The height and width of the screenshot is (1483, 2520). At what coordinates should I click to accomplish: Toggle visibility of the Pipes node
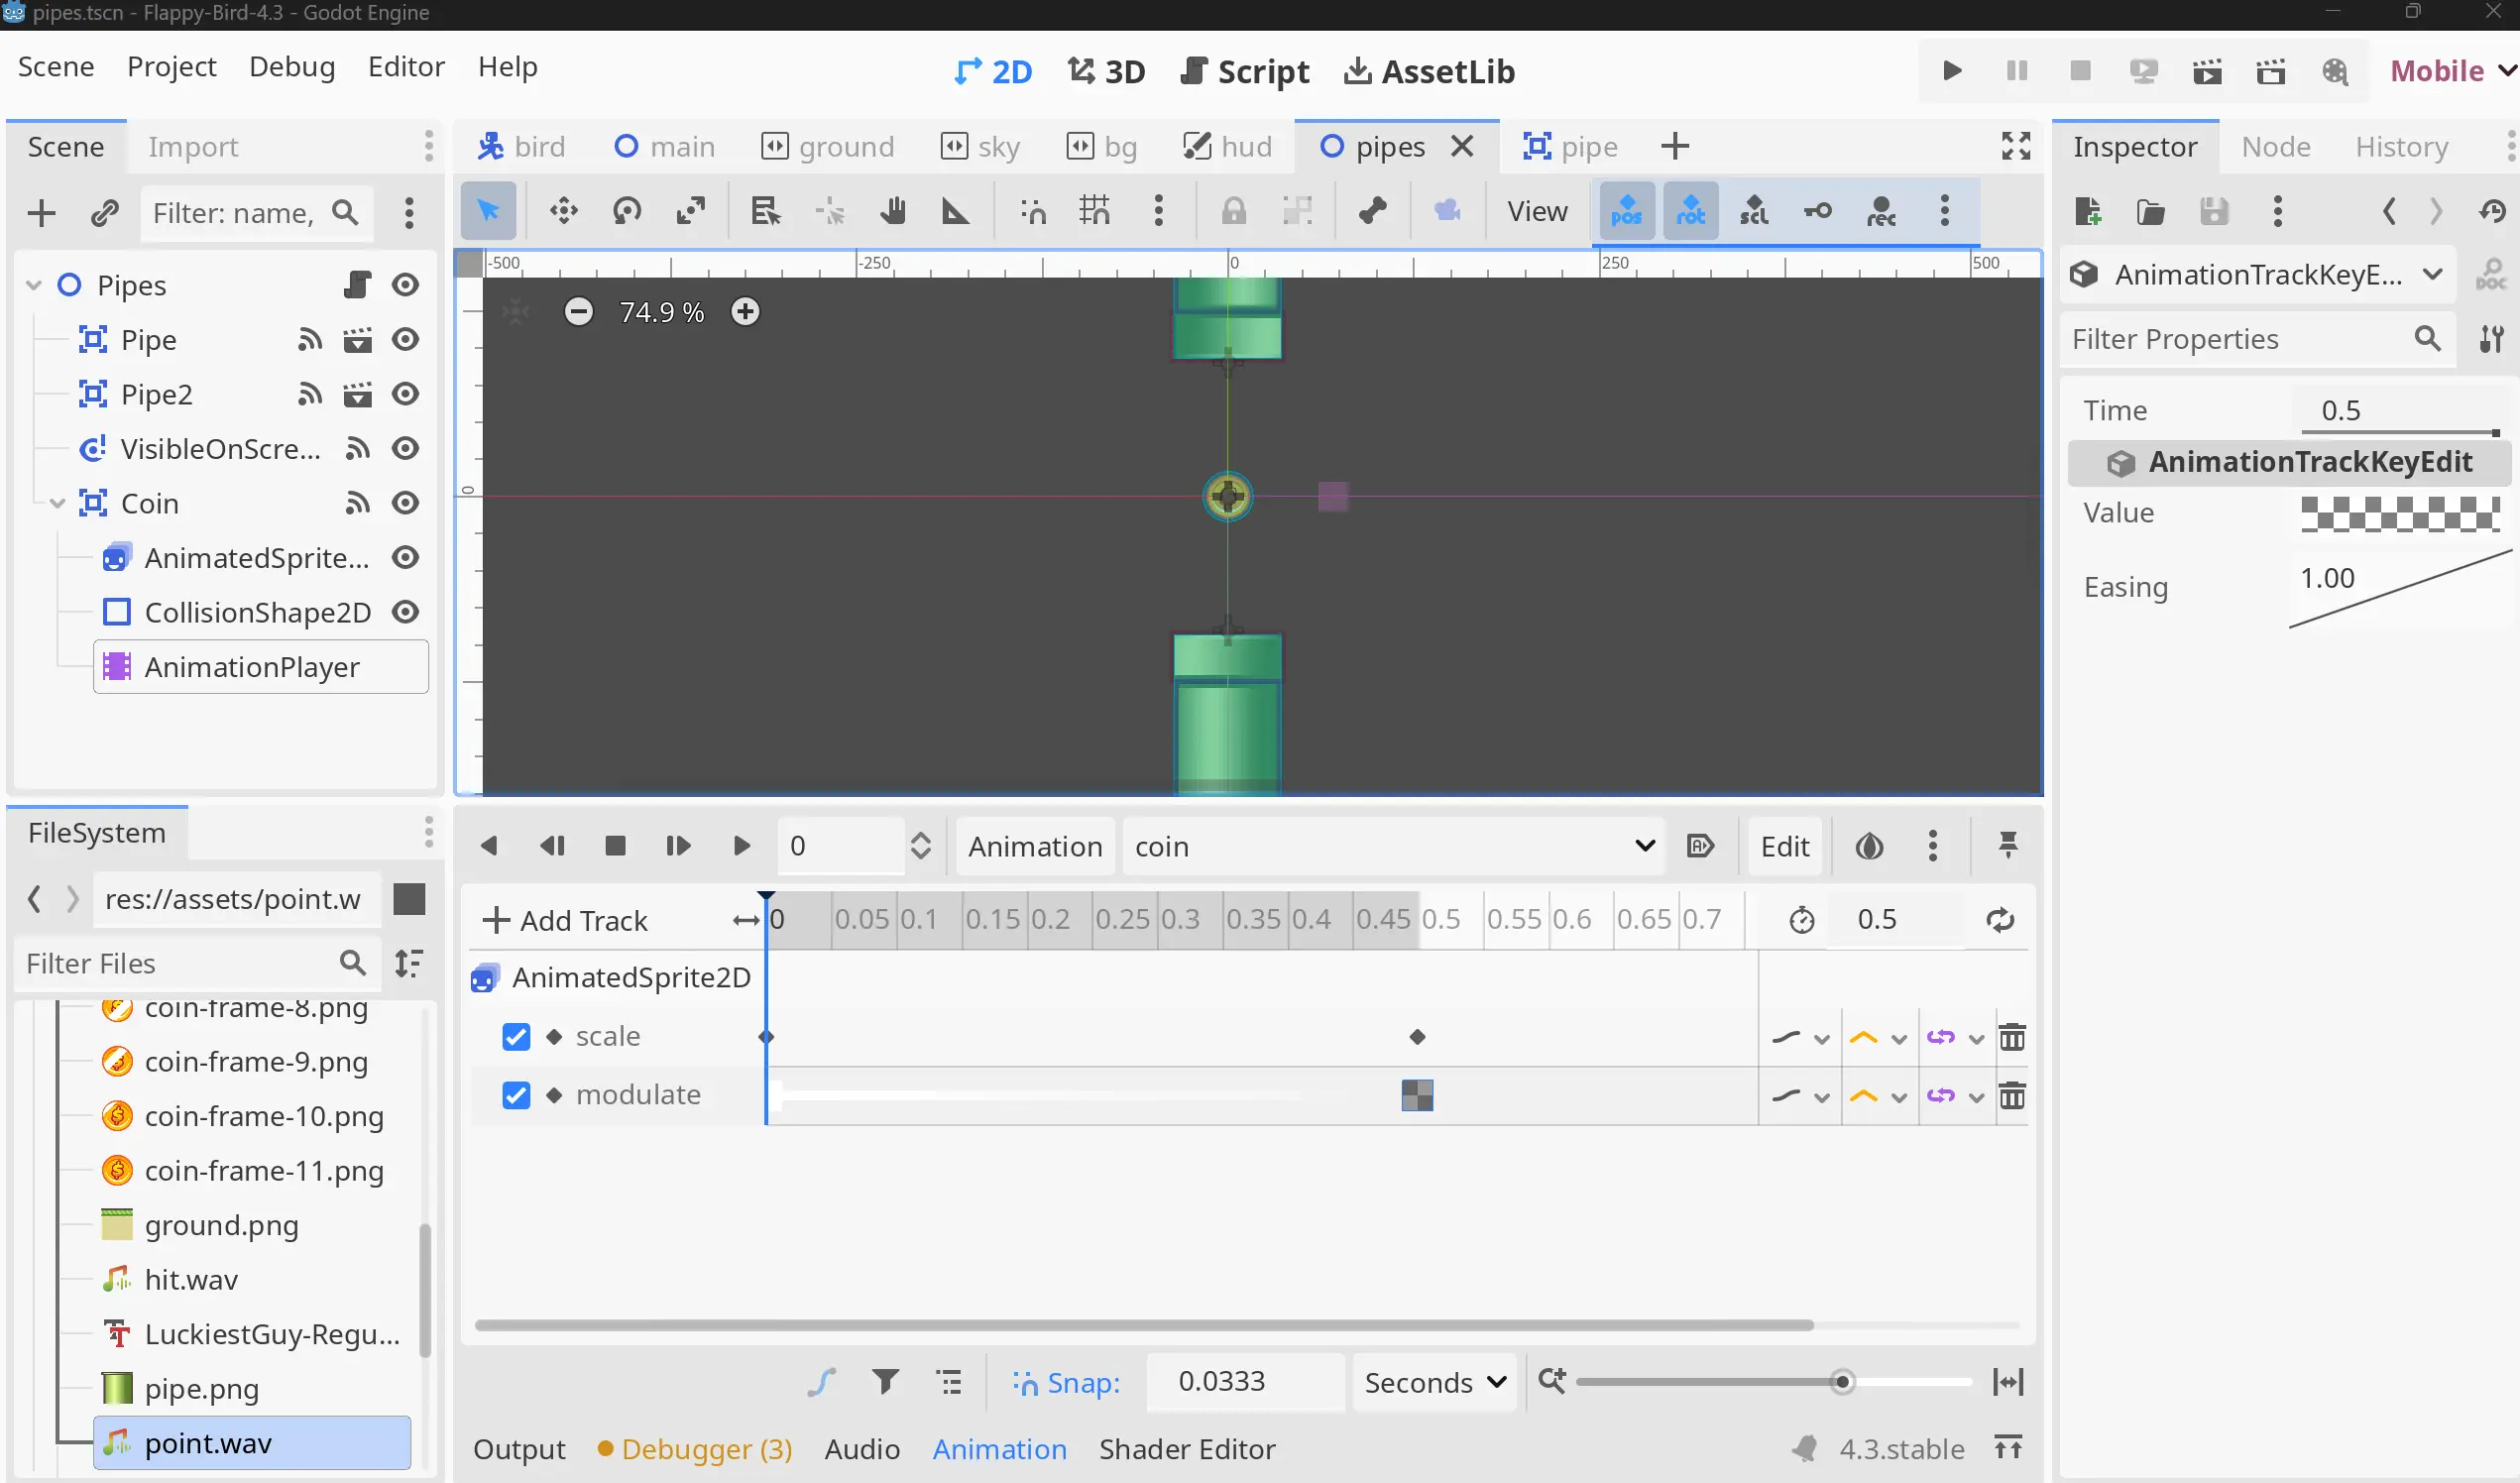[405, 285]
